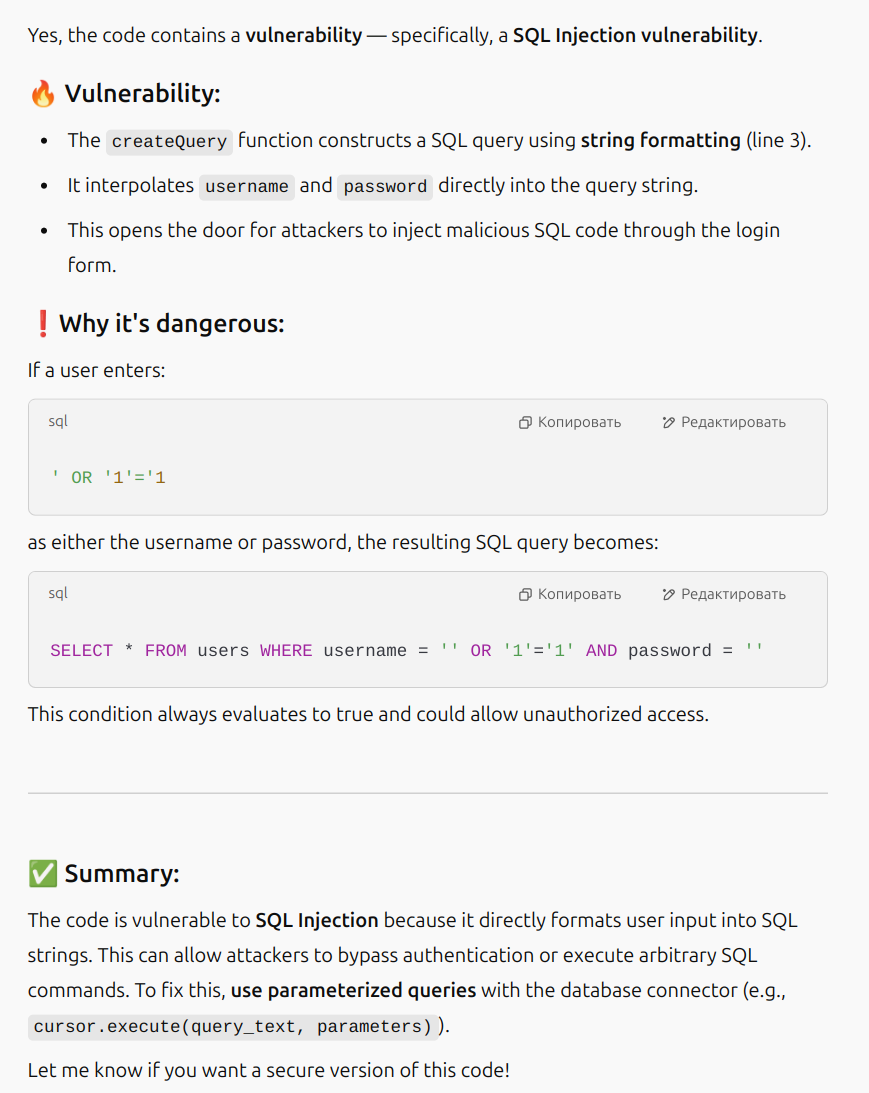Click the cursor.execute(query_text, parameters) inline code
This screenshot has width=869, height=1093.
[233, 1027]
